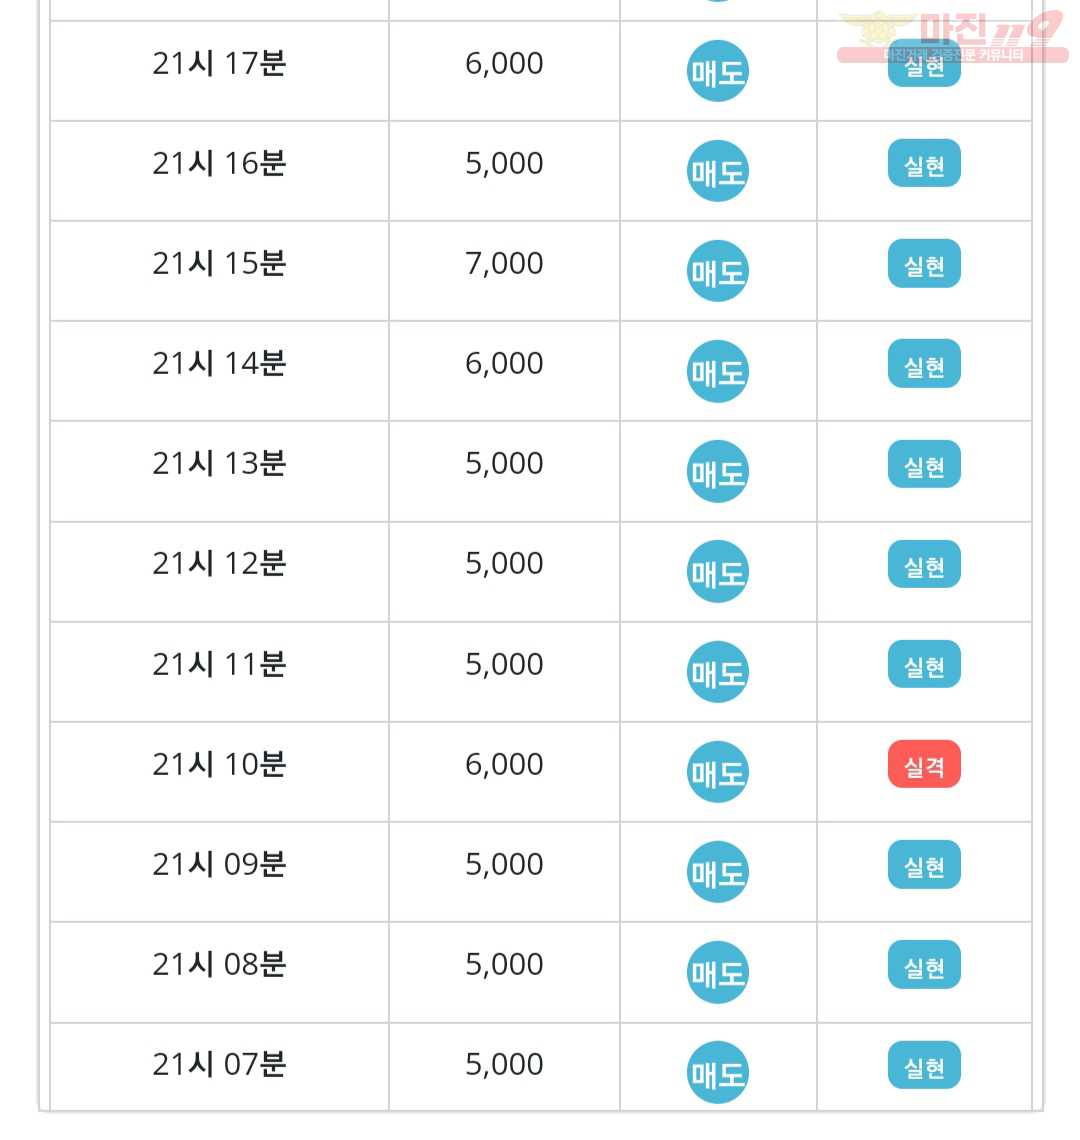The image size is (1080, 1140).
Task: Tap the 매도 circle in the 21시 10분 row
Action: (x=717, y=772)
